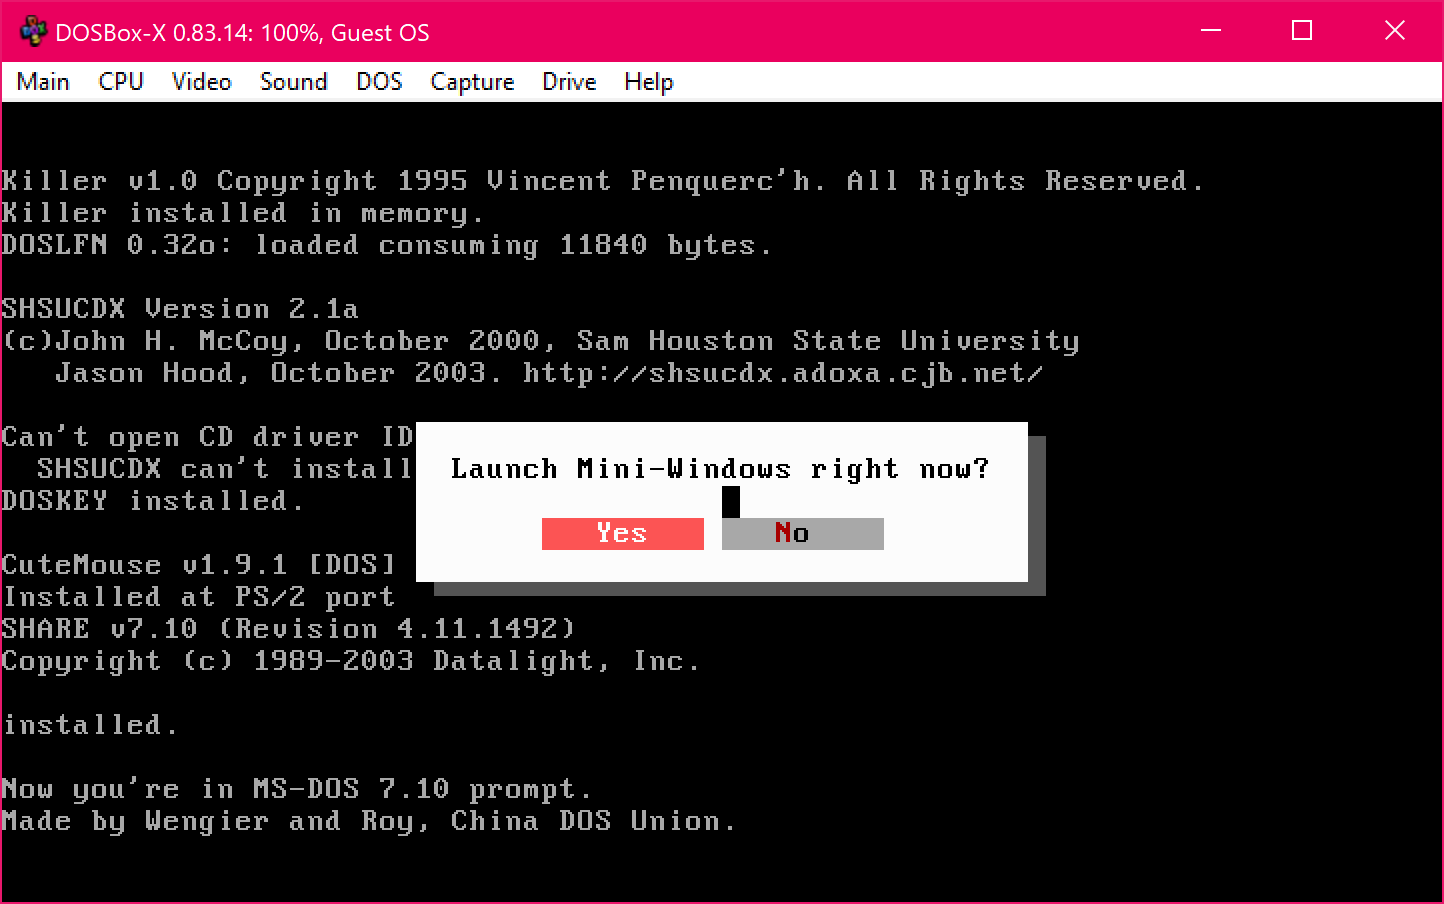The width and height of the screenshot is (1444, 904).
Task: Open the Capture menu
Action: click(x=471, y=81)
